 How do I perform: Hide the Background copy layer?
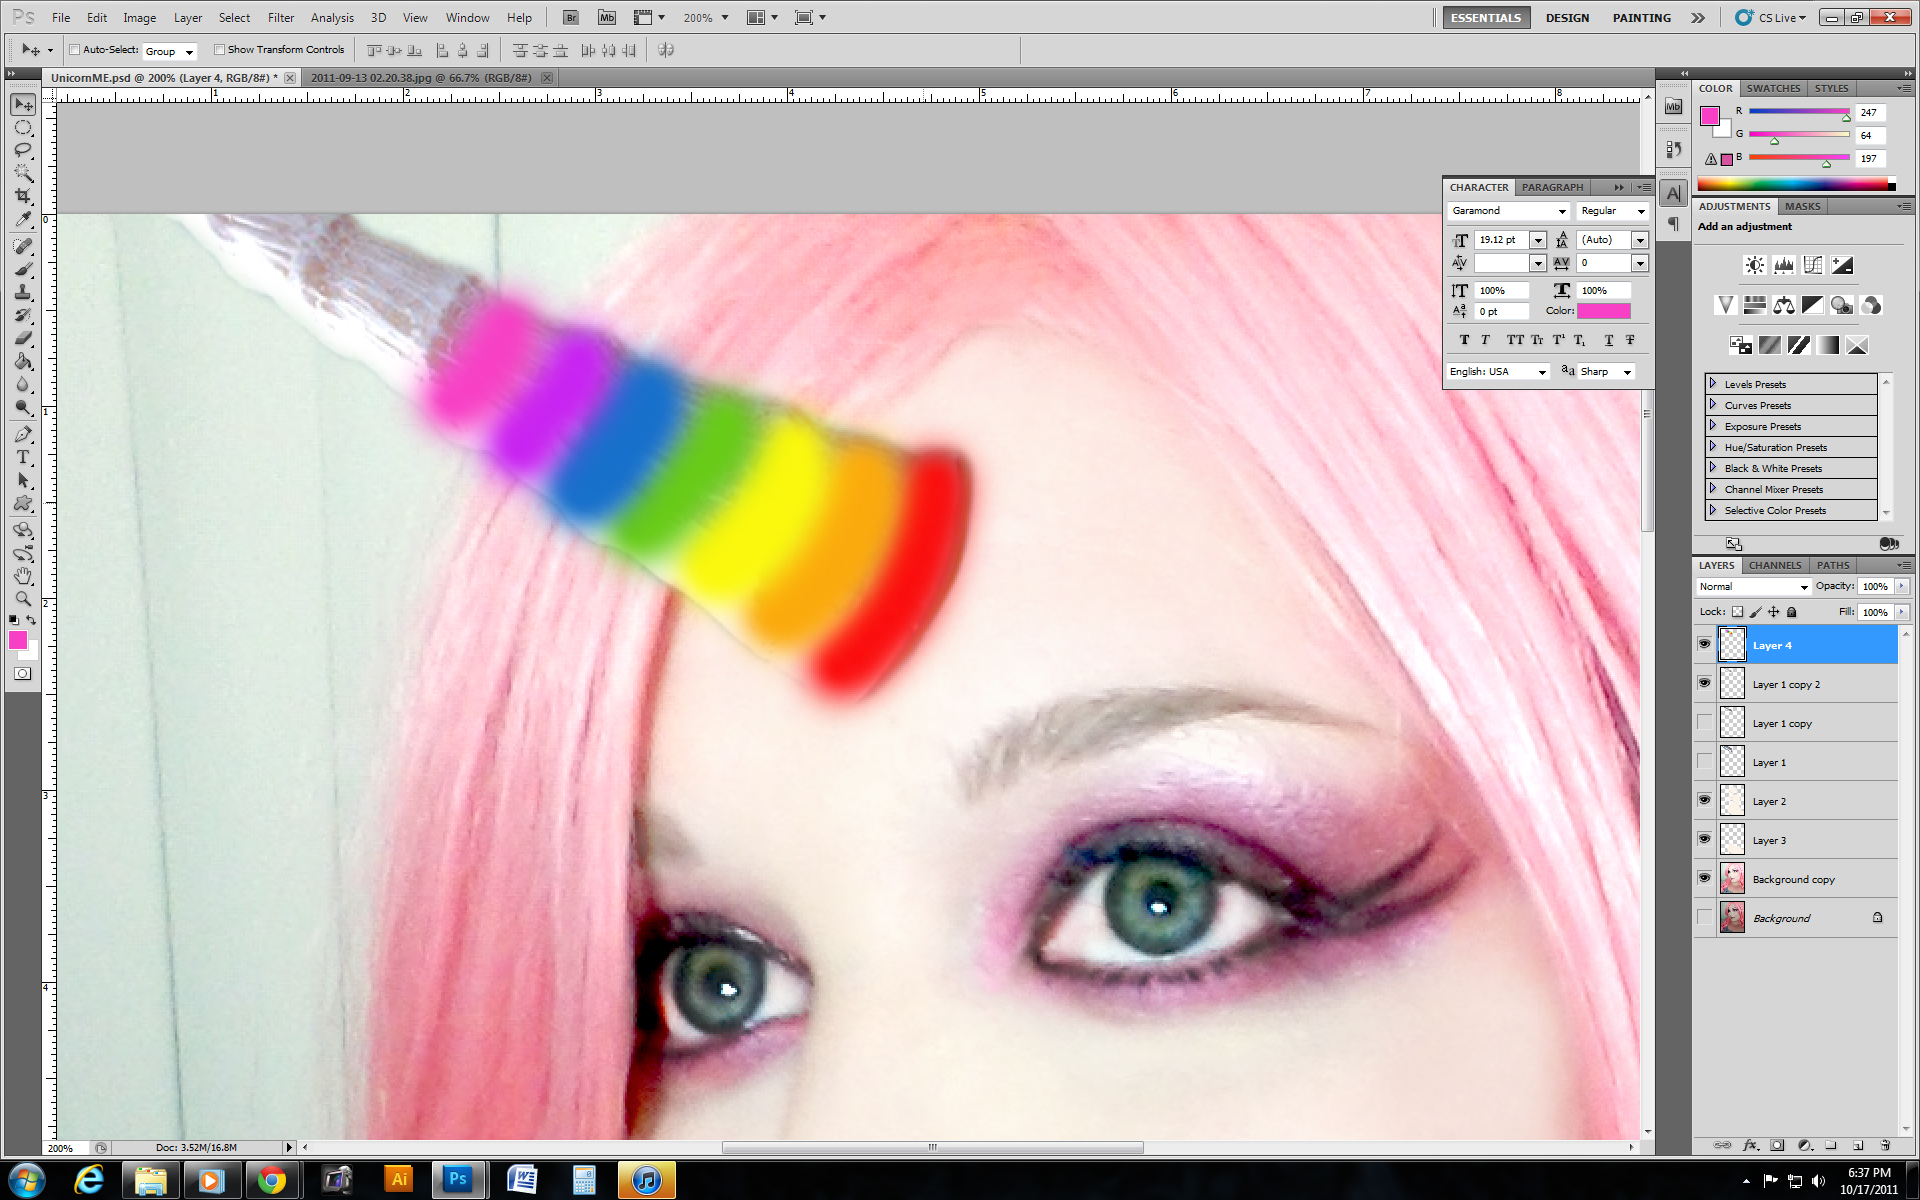point(1704,878)
